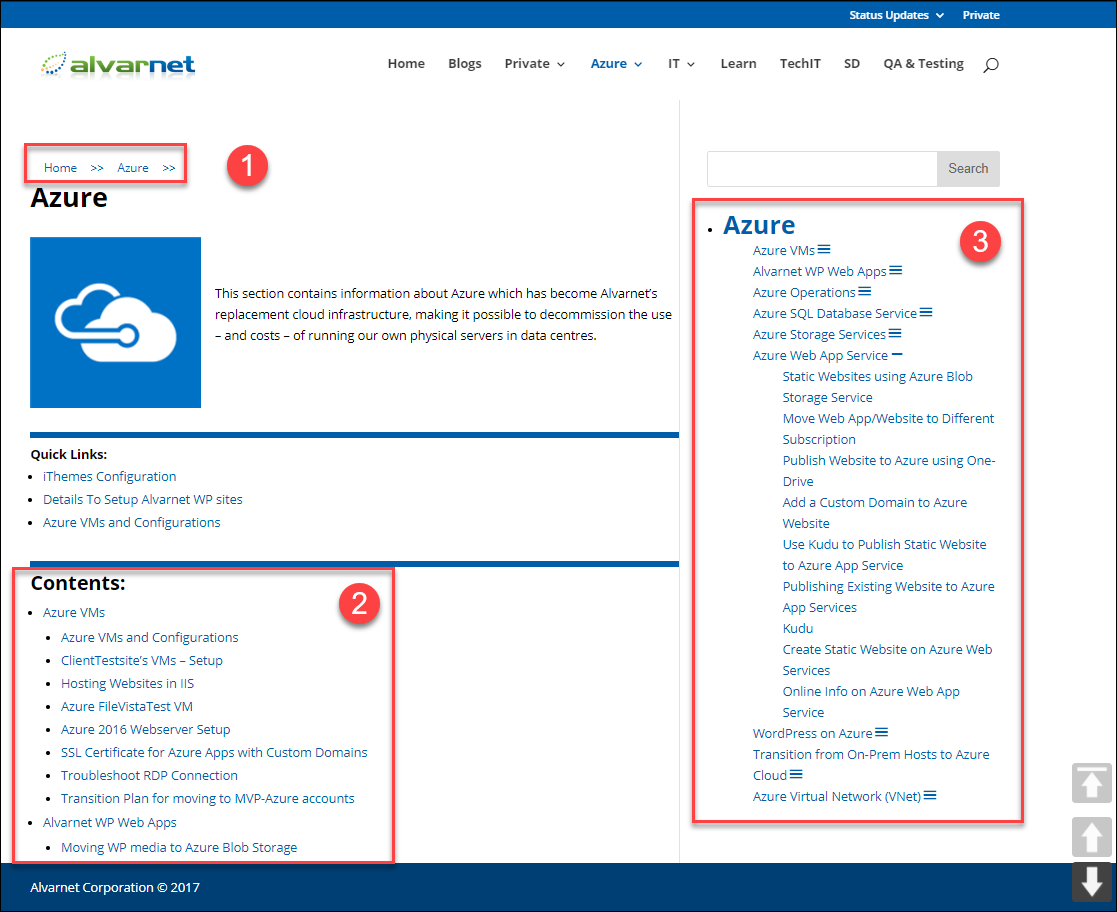The height and width of the screenshot is (912, 1117).
Task: Open SD menu item
Action: (x=851, y=63)
